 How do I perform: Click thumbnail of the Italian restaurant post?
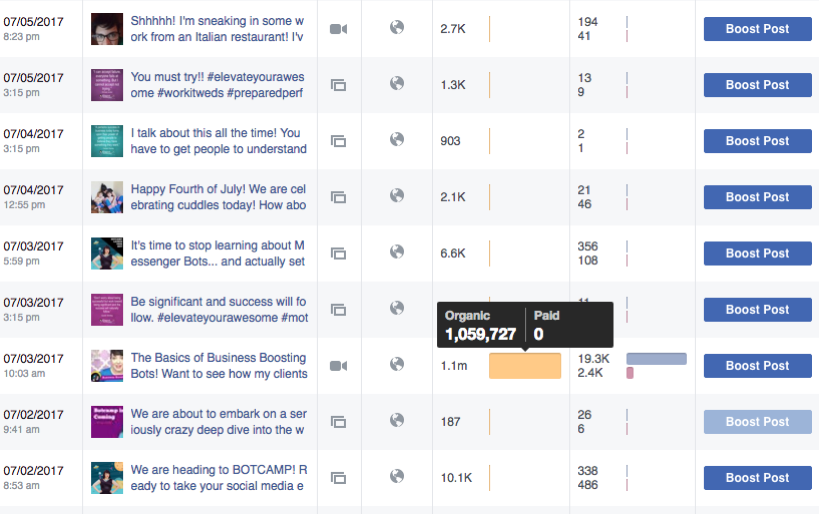[x=107, y=29]
